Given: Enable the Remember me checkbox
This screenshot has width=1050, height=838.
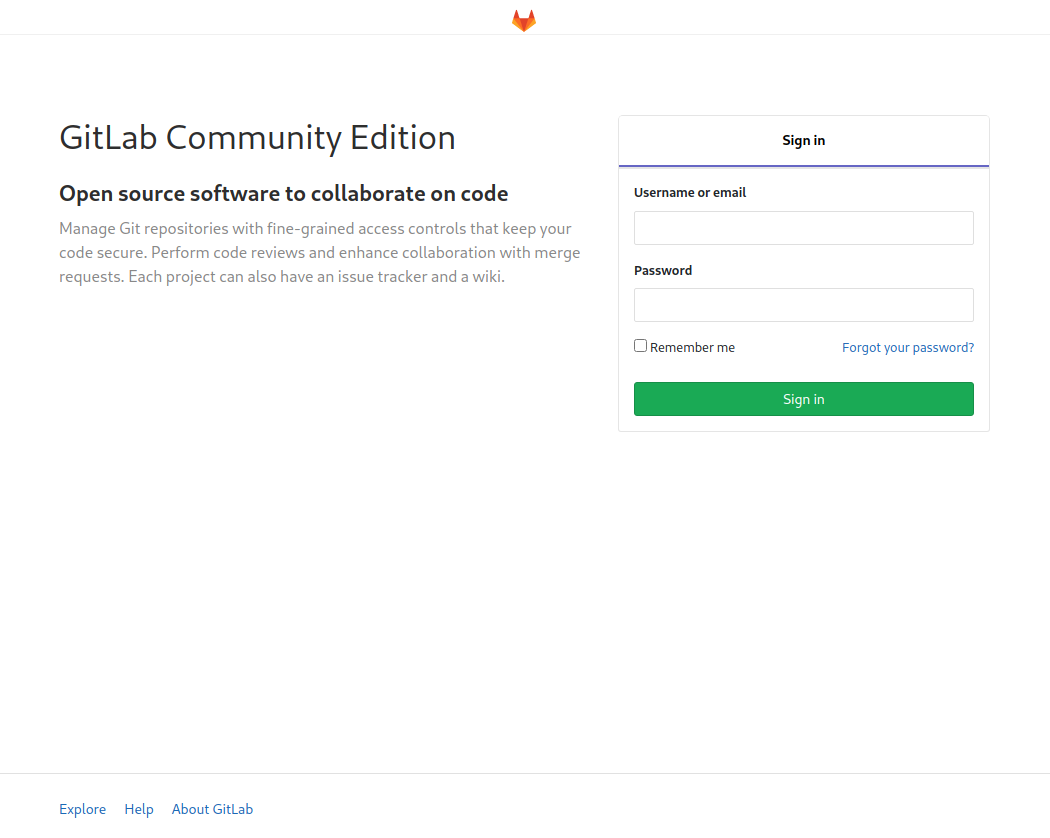Looking at the screenshot, I should (641, 346).
